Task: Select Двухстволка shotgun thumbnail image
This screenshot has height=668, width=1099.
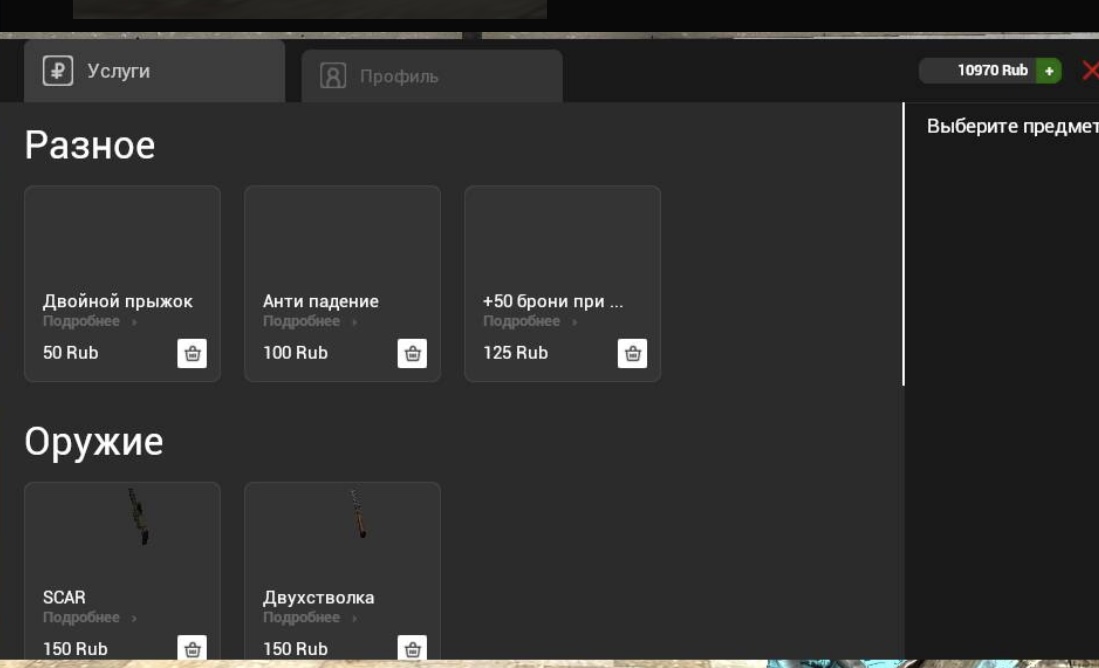Action: tap(357, 515)
